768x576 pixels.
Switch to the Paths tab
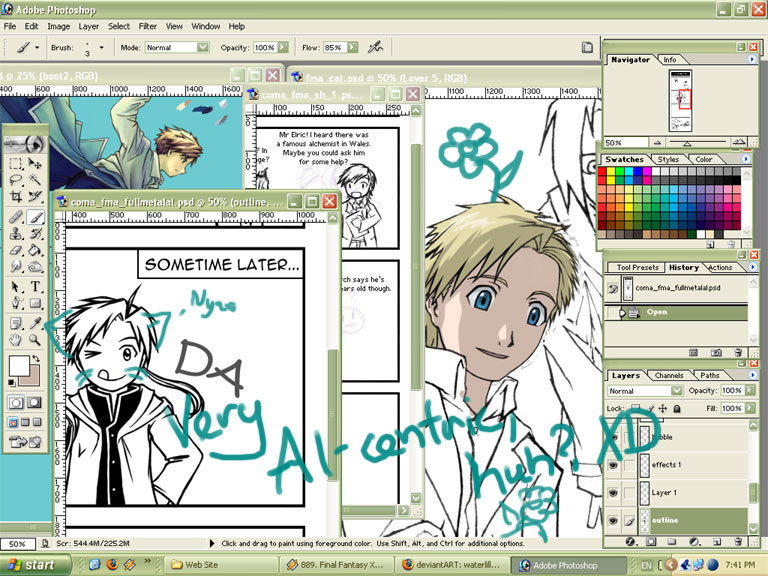click(x=710, y=376)
